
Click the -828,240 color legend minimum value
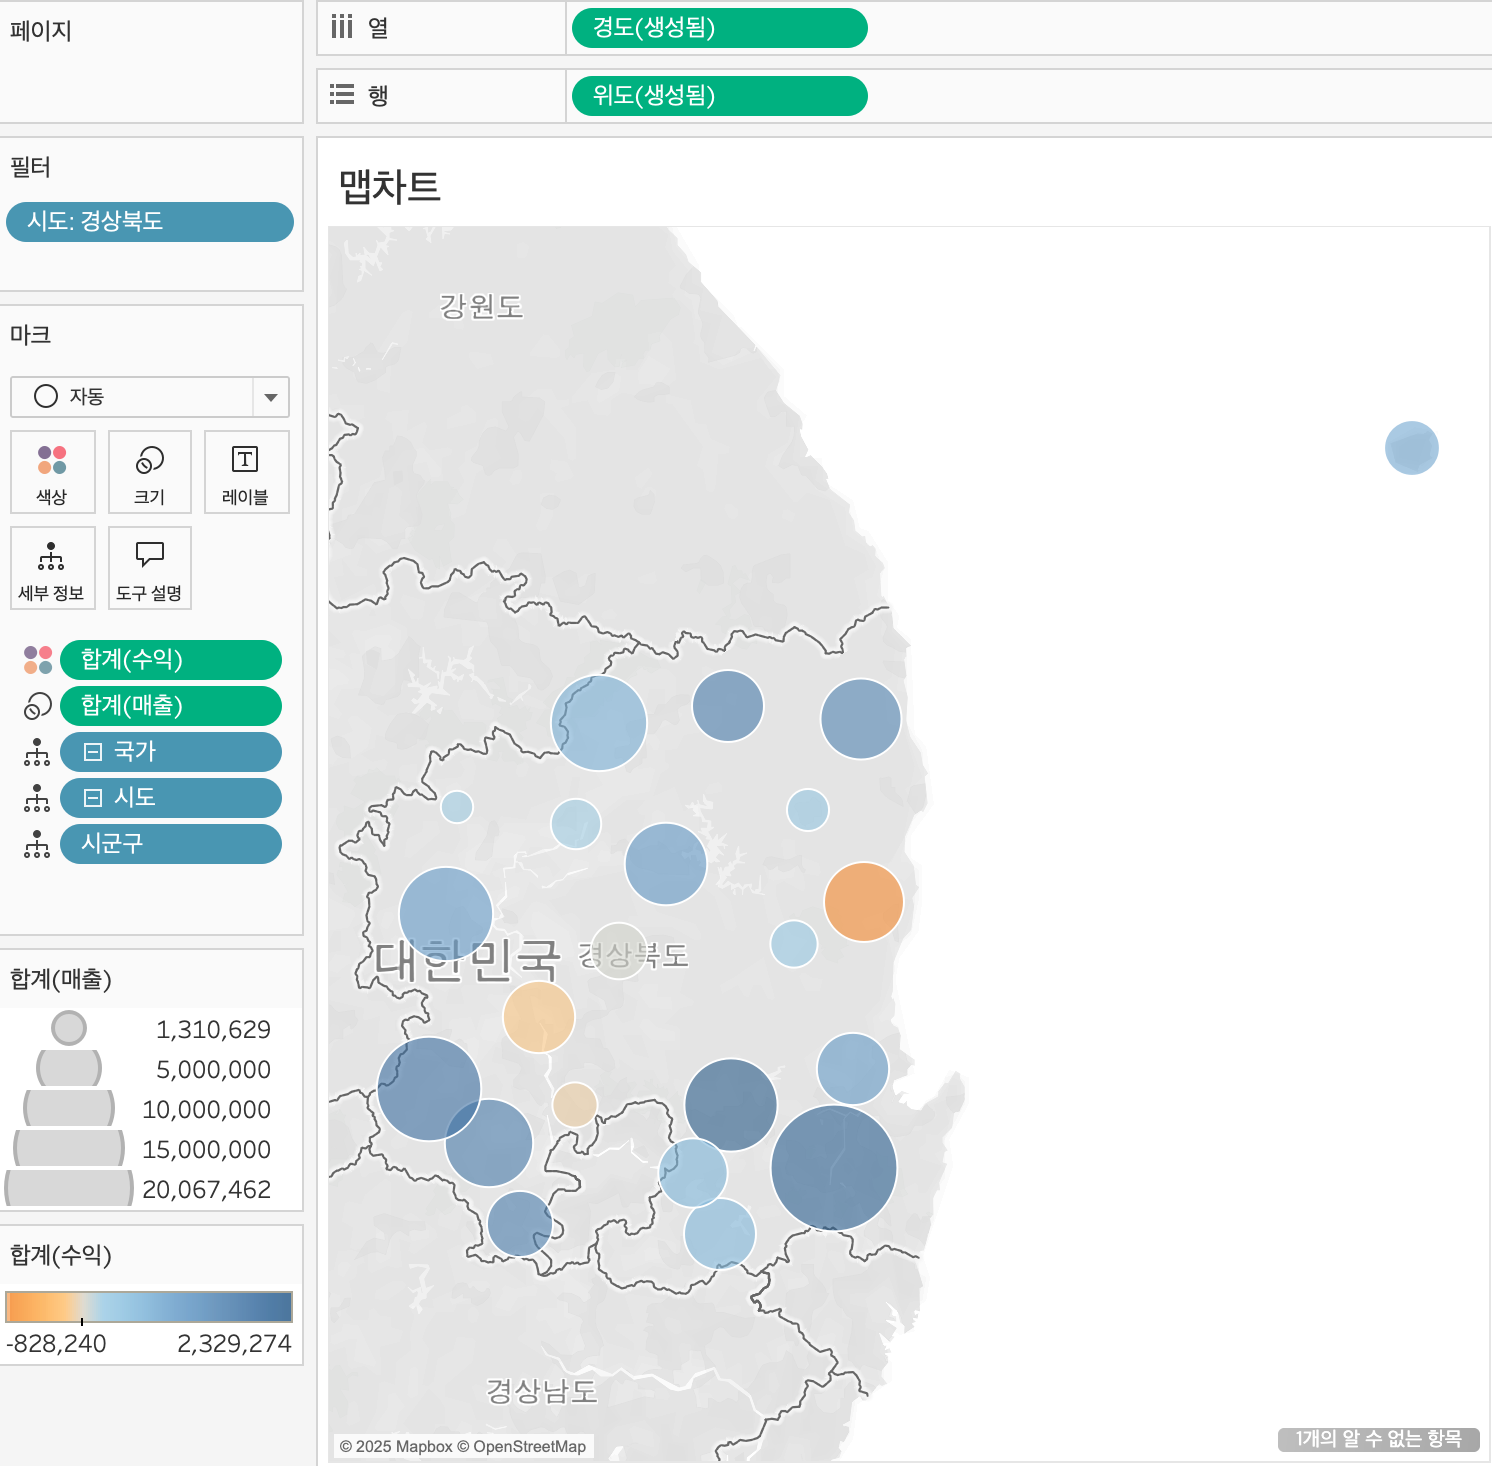point(57,1344)
